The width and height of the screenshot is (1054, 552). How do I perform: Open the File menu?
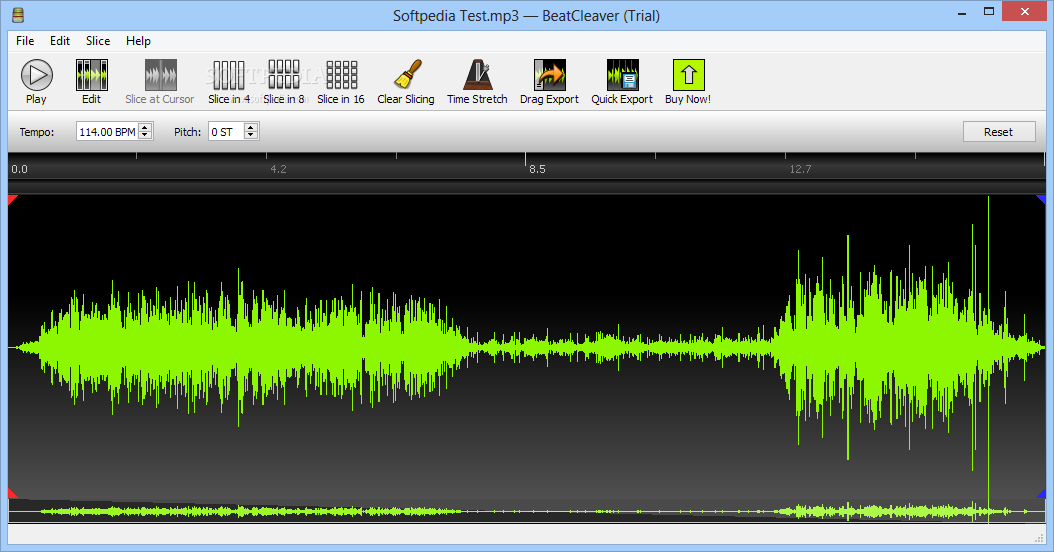pos(25,40)
